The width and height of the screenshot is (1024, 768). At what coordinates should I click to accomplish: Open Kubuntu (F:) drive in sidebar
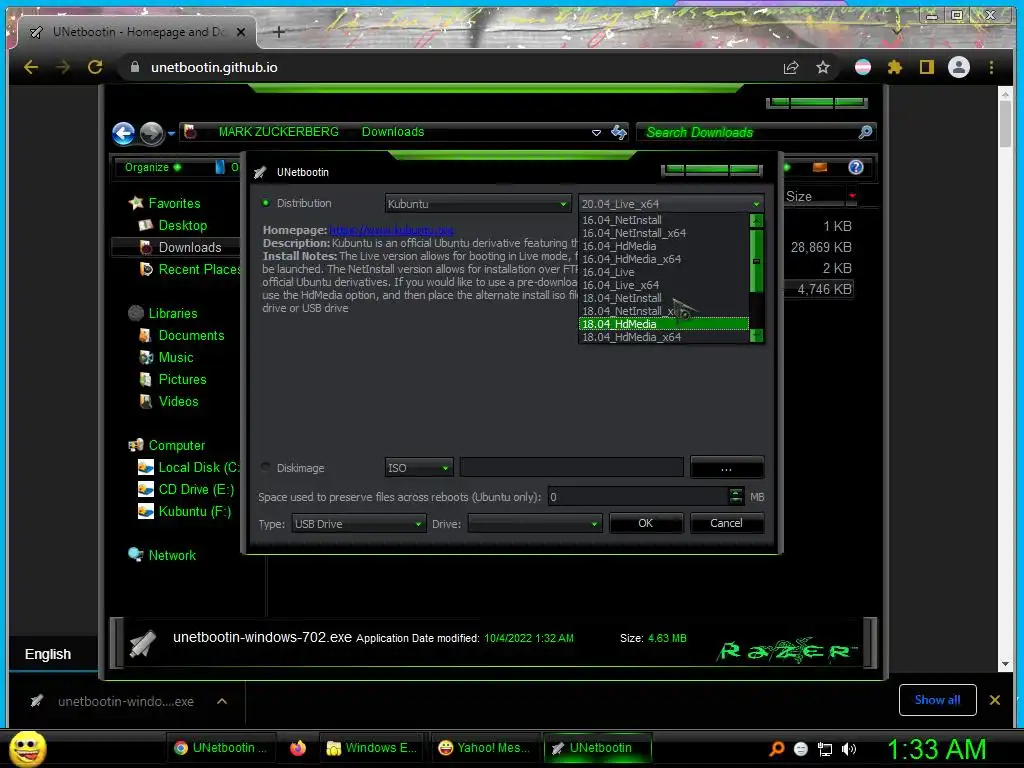(x=195, y=511)
